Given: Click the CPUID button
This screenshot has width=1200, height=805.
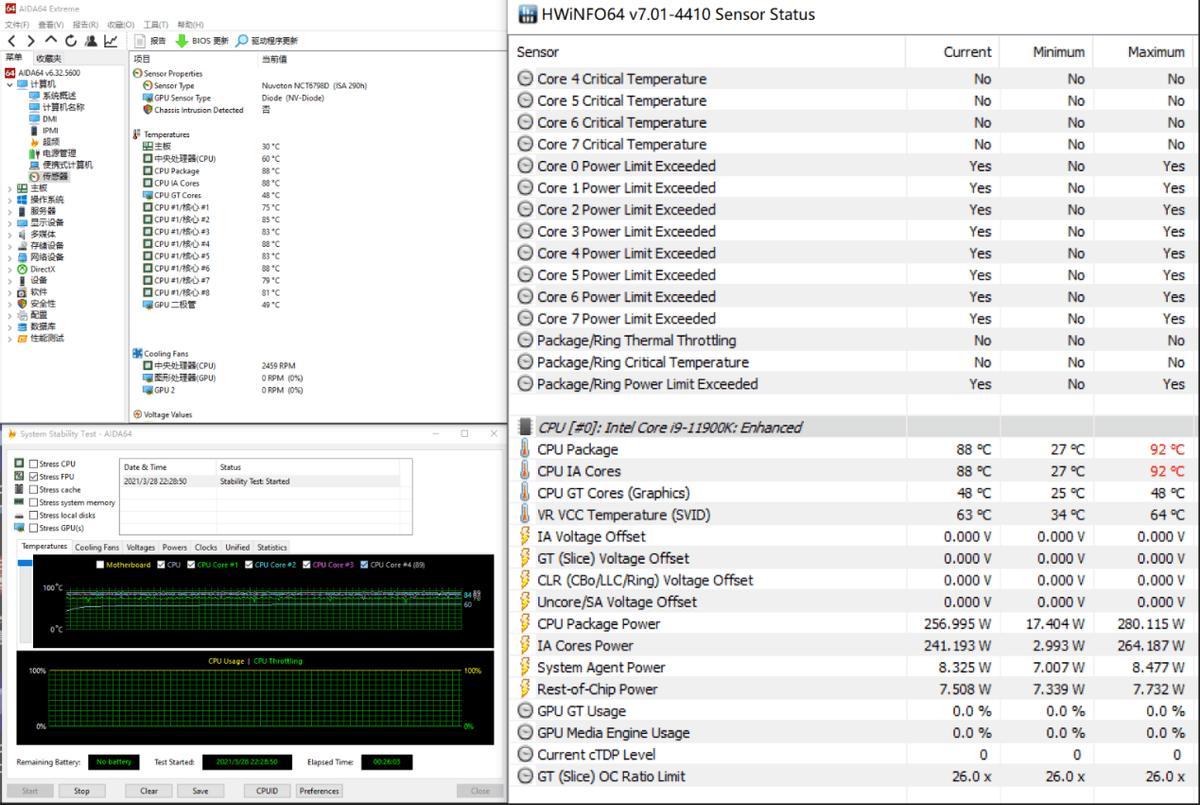Looking at the screenshot, I should pyautogui.click(x=267, y=791).
